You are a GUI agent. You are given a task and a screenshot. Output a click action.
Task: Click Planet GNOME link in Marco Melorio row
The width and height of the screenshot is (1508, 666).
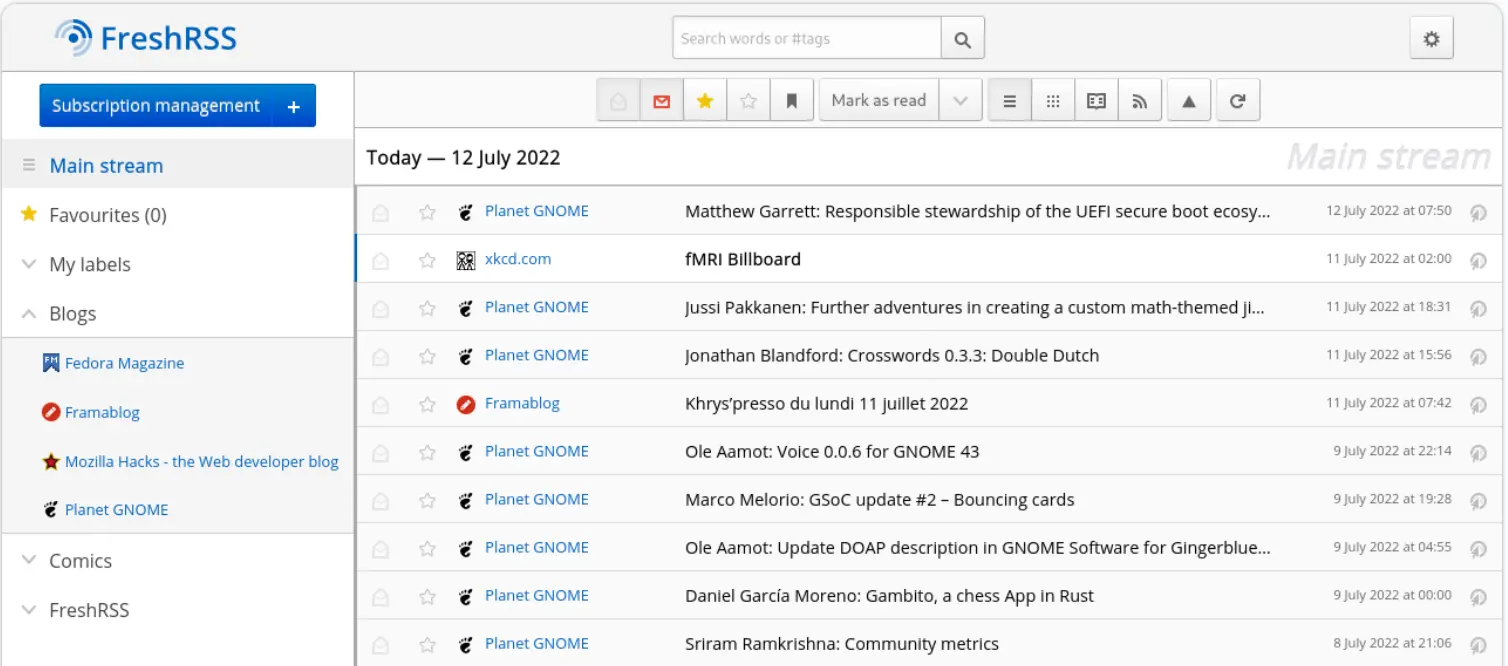tap(537, 499)
